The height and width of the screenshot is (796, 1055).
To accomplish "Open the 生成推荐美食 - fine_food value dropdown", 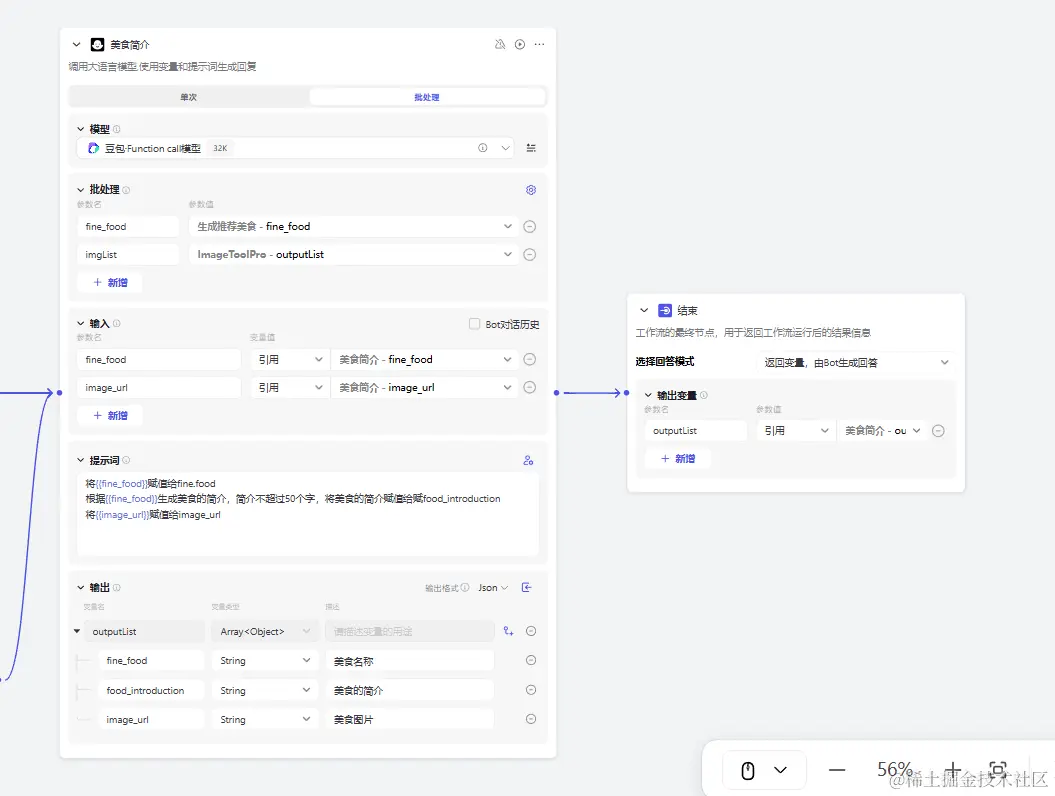I will coord(354,227).
